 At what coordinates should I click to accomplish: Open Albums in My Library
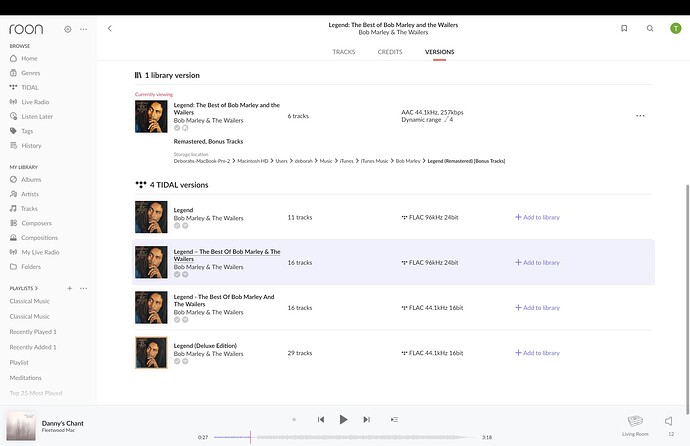[x=26, y=179]
